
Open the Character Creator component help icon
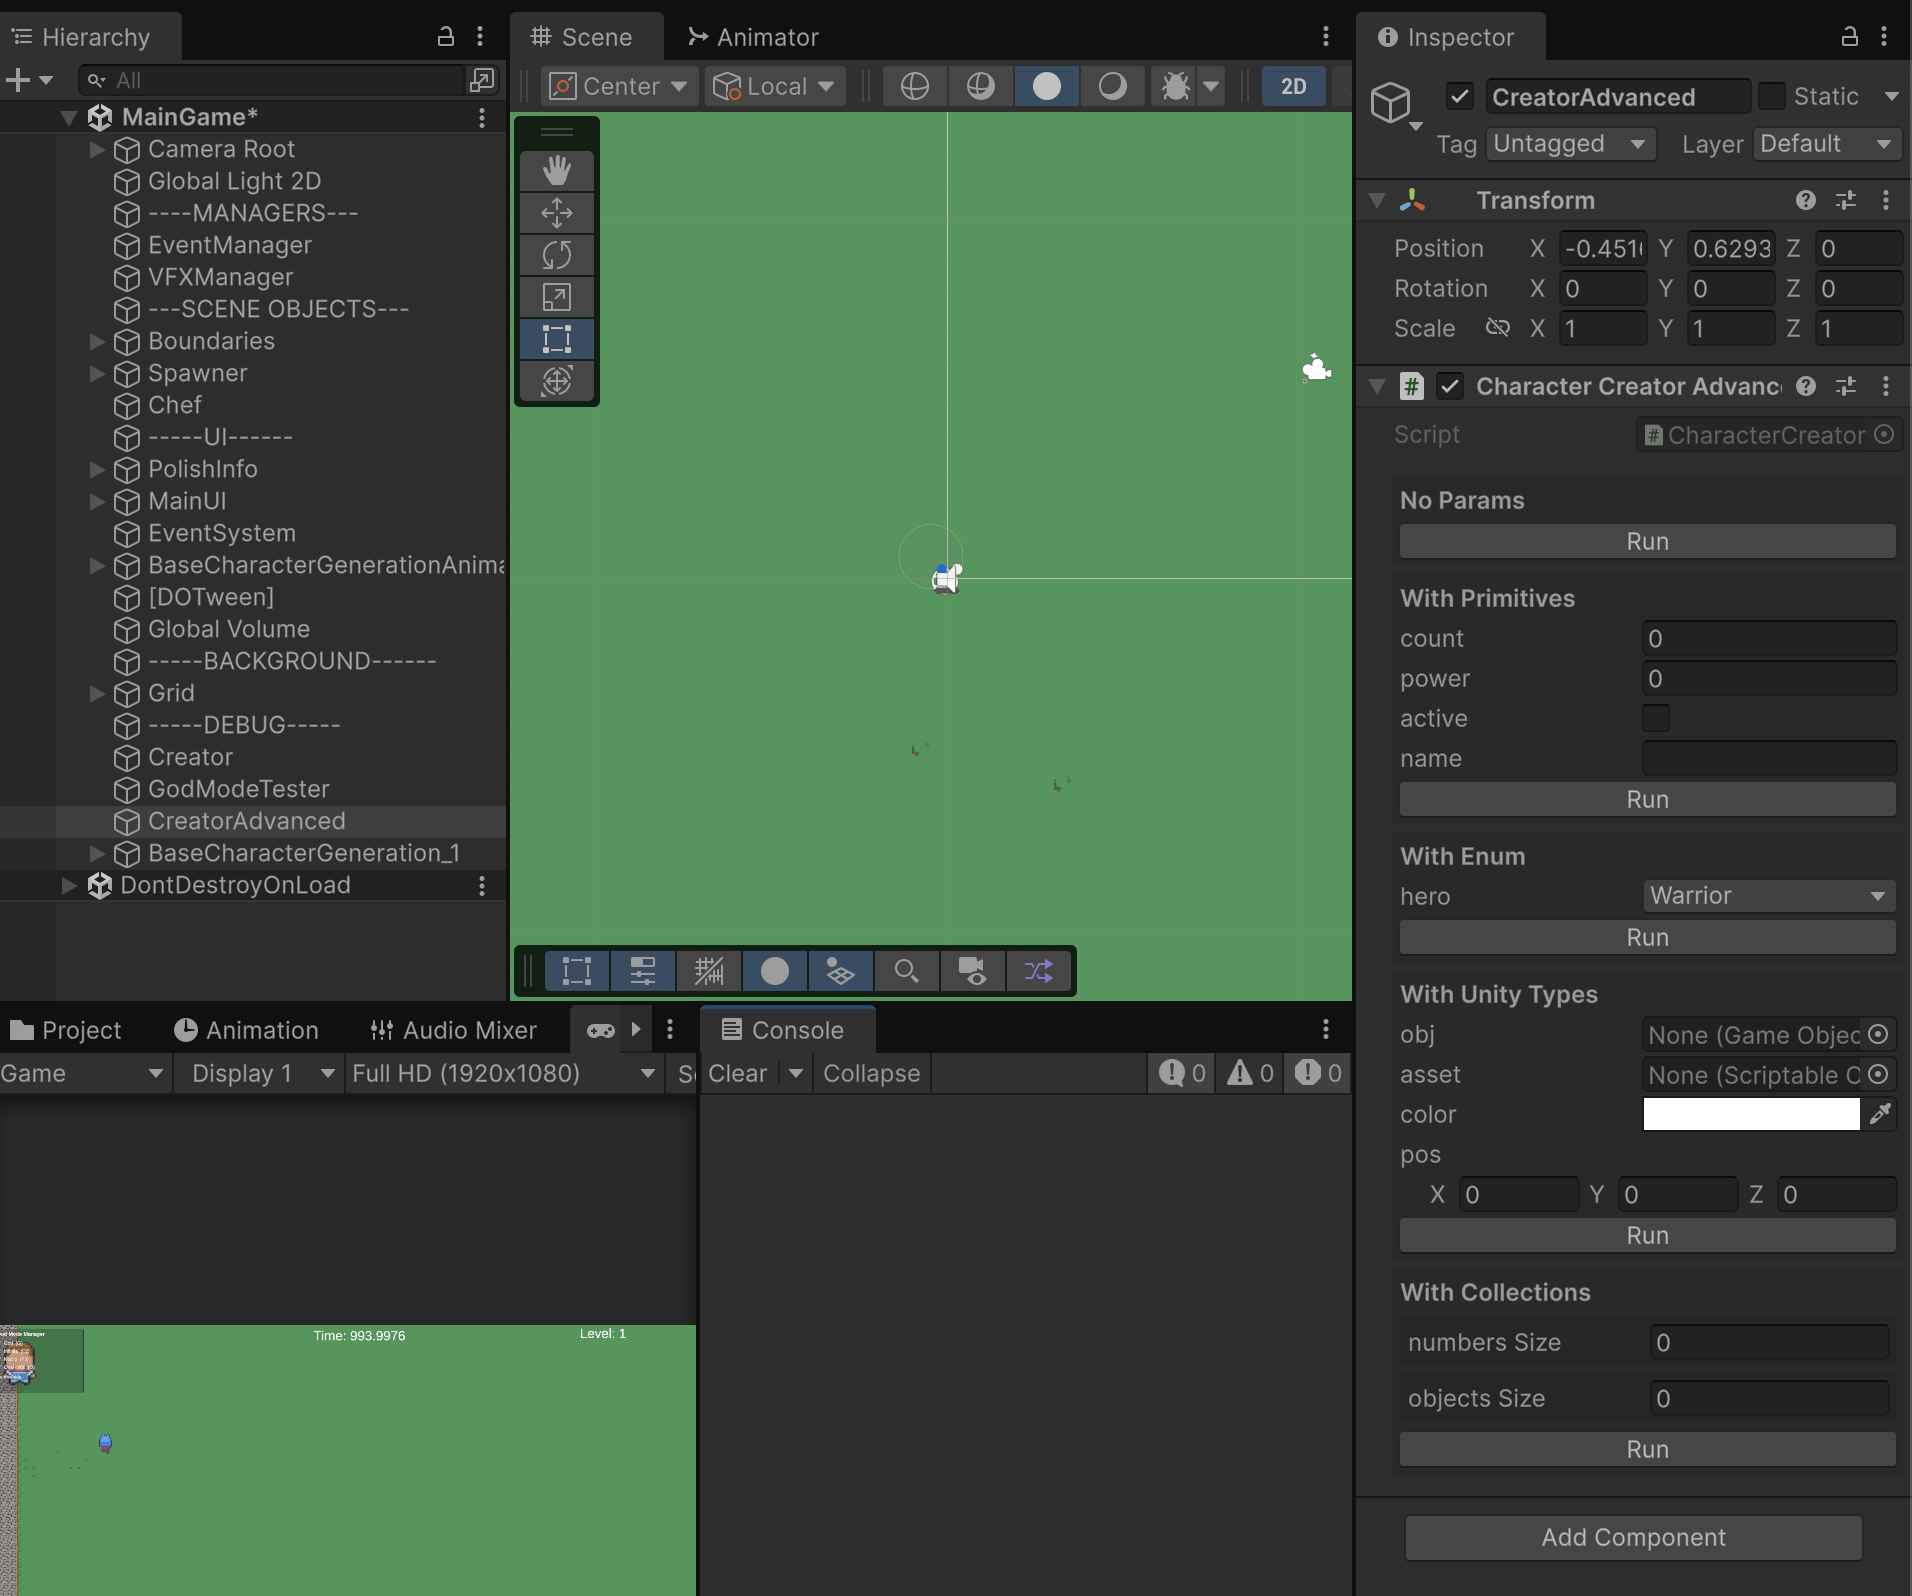pyautogui.click(x=1806, y=386)
